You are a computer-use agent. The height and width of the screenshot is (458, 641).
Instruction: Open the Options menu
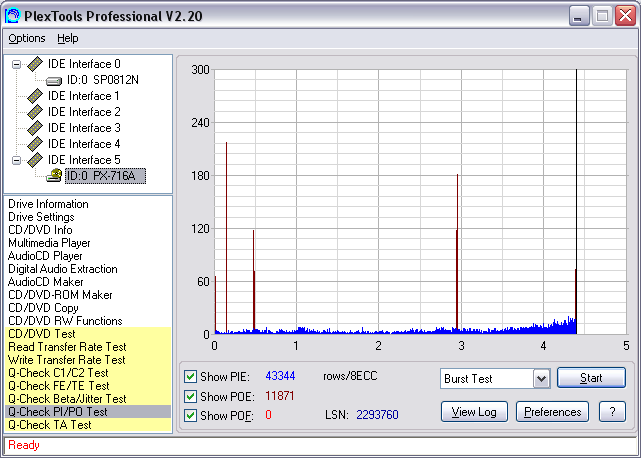(x=27, y=38)
